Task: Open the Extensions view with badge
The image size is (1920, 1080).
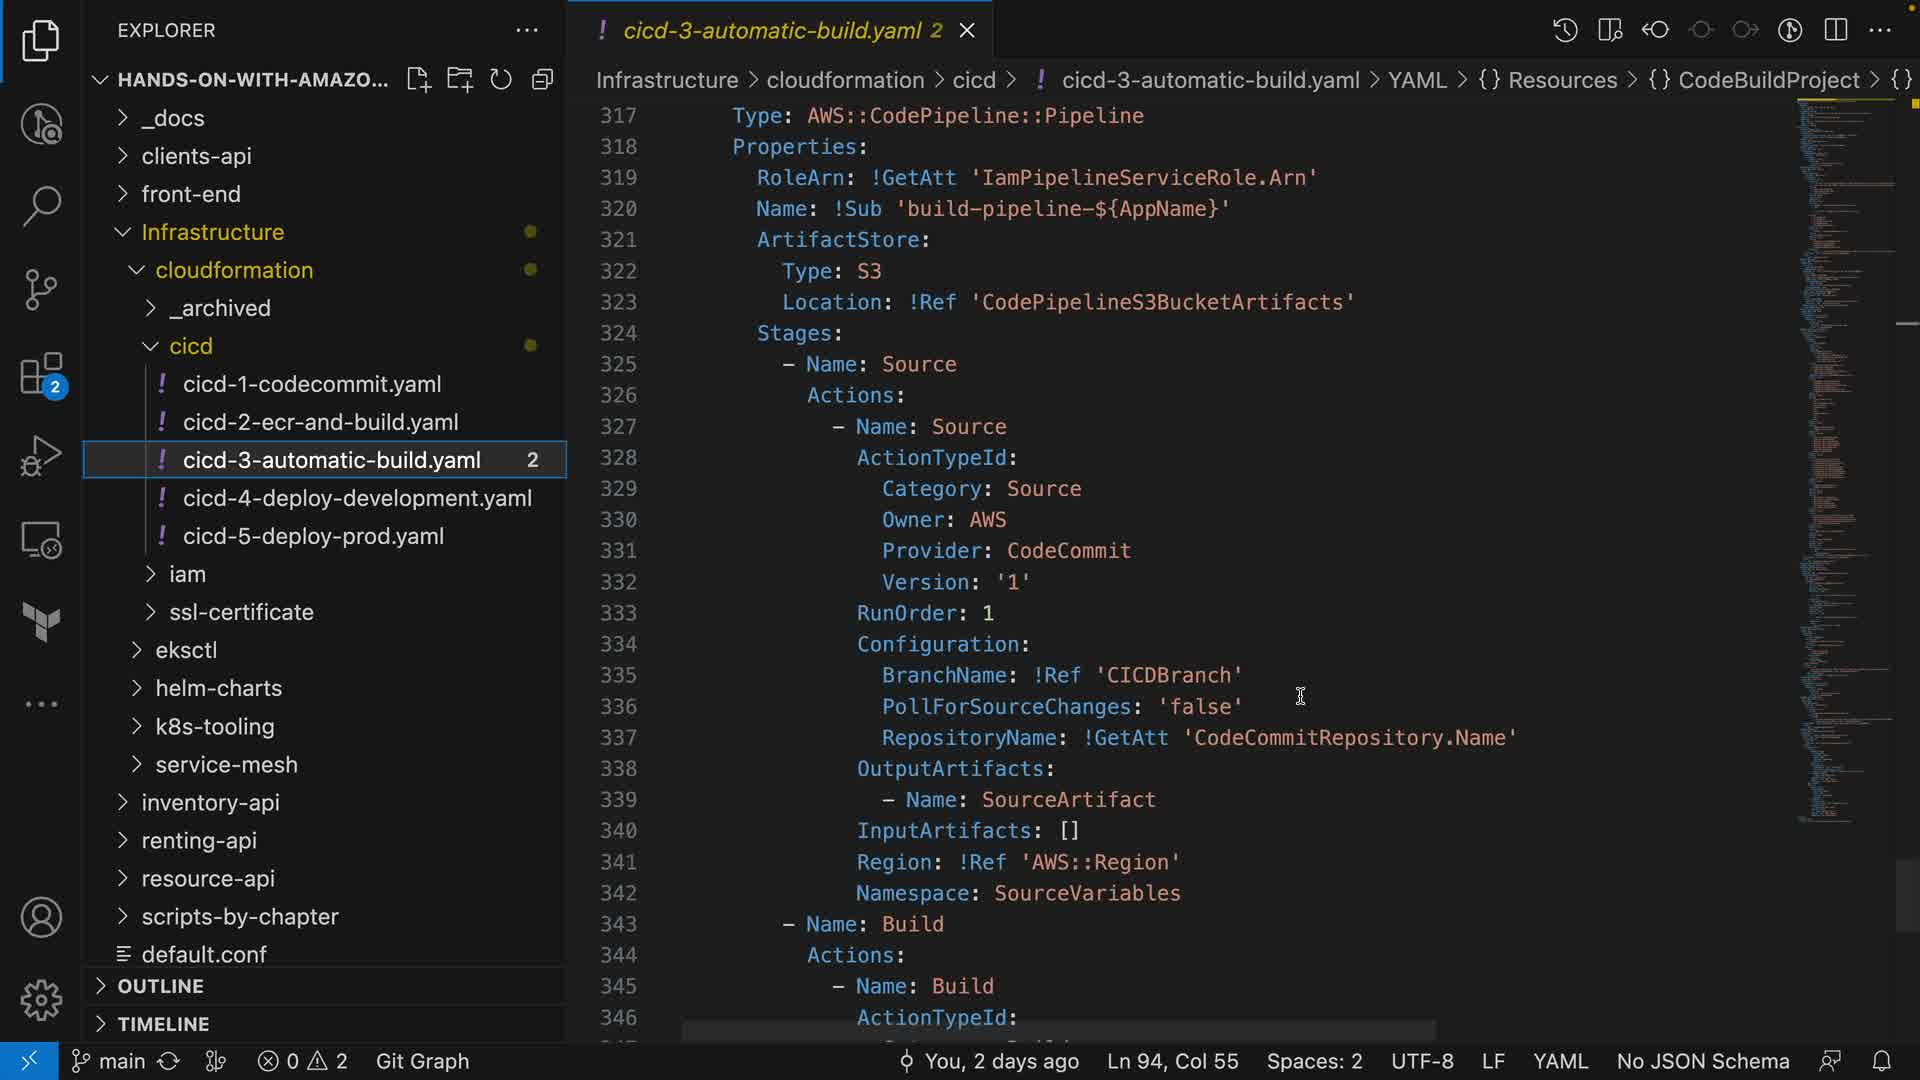Action: pyautogui.click(x=41, y=375)
